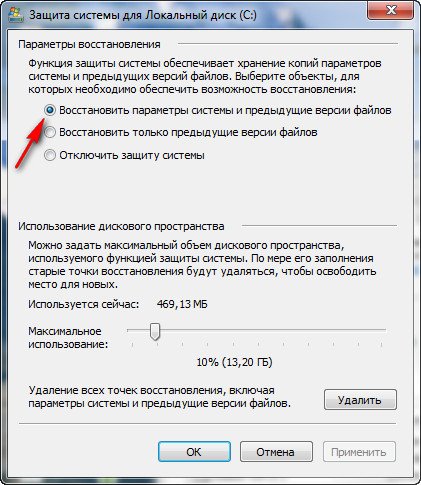Click 'Удалить' to delete all restore points

[x=360, y=399]
